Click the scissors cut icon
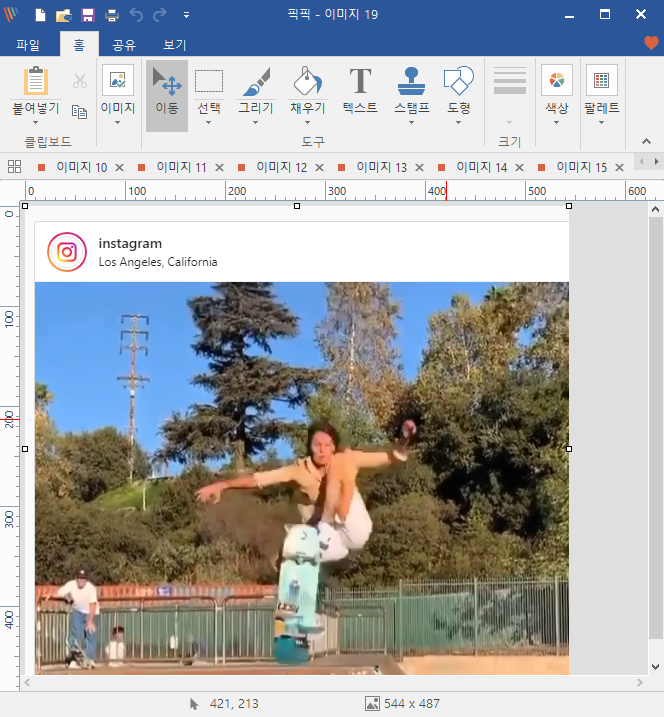The width and height of the screenshot is (664, 717). (80, 81)
